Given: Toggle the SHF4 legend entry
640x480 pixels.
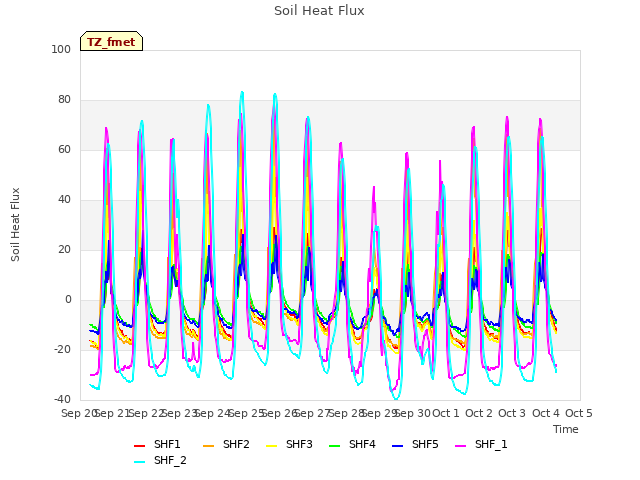Looking at the screenshot, I should click(352, 444).
